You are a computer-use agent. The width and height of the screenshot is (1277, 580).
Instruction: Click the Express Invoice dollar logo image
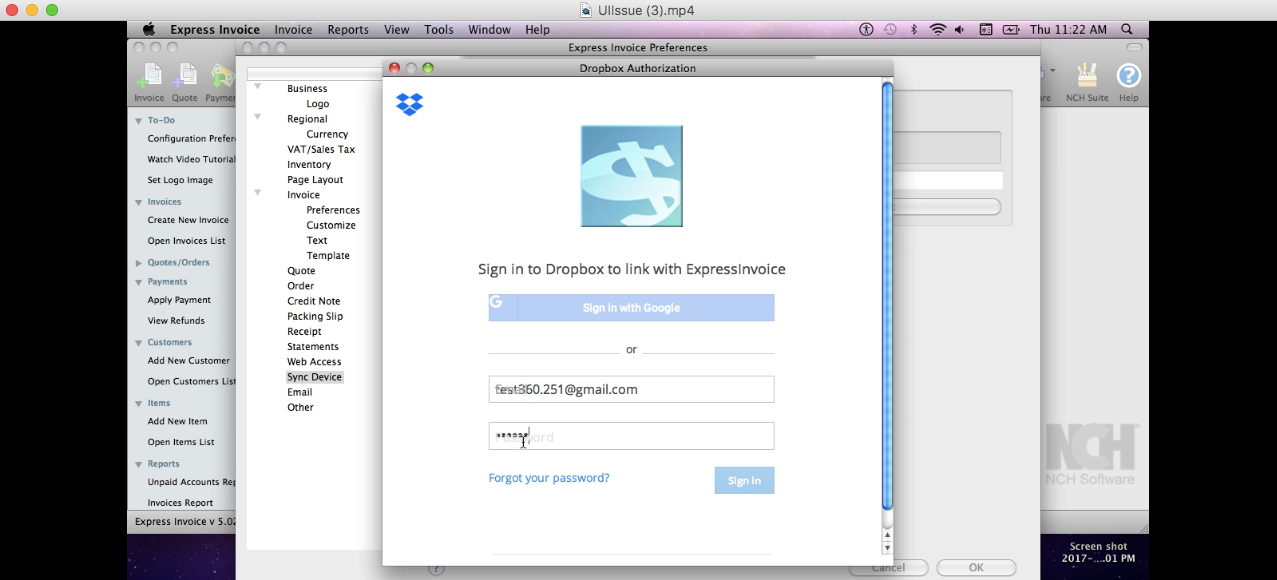coord(632,176)
